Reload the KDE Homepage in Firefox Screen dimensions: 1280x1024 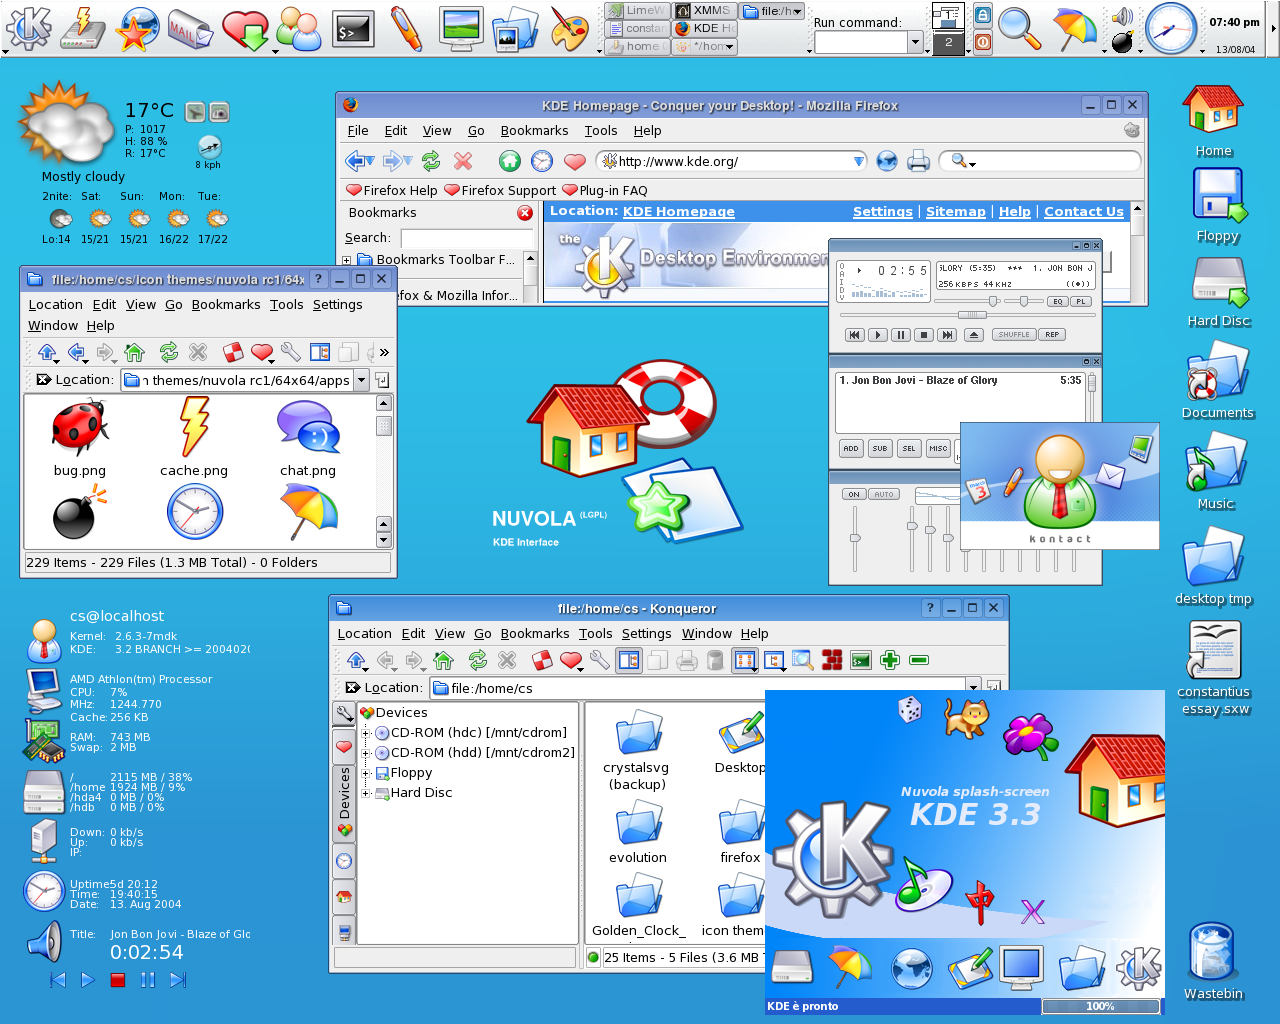pyautogui.click(x=430, y=161)
